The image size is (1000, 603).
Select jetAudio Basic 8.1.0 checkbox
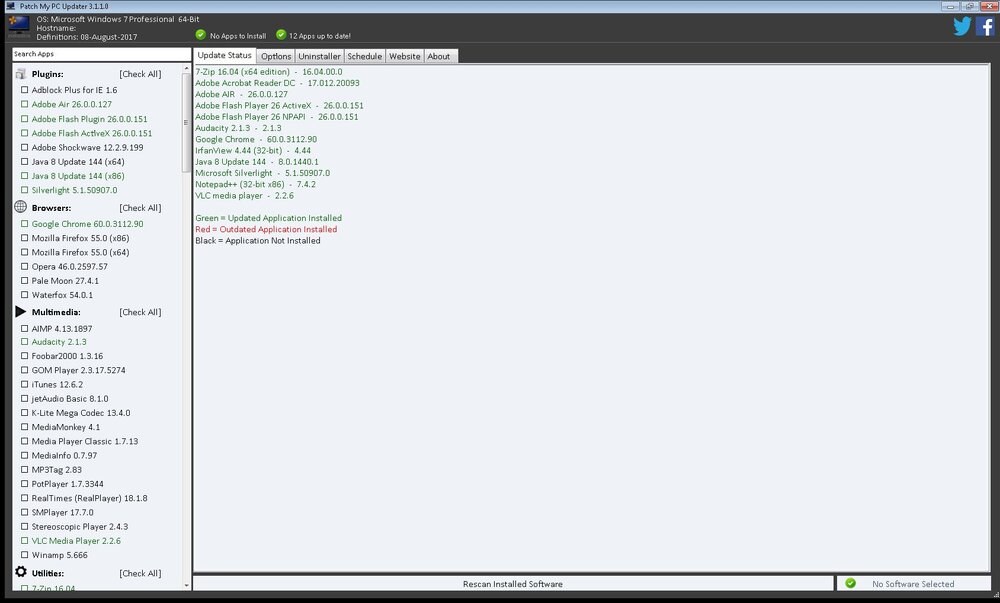(x=25, y=398)
